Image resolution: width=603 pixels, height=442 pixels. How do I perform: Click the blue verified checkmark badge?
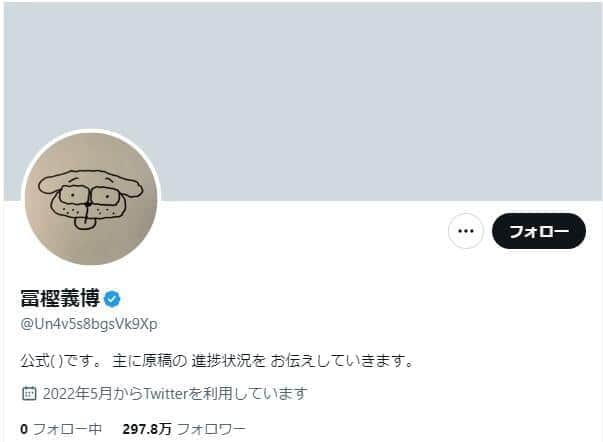click(x=112, y=299)
